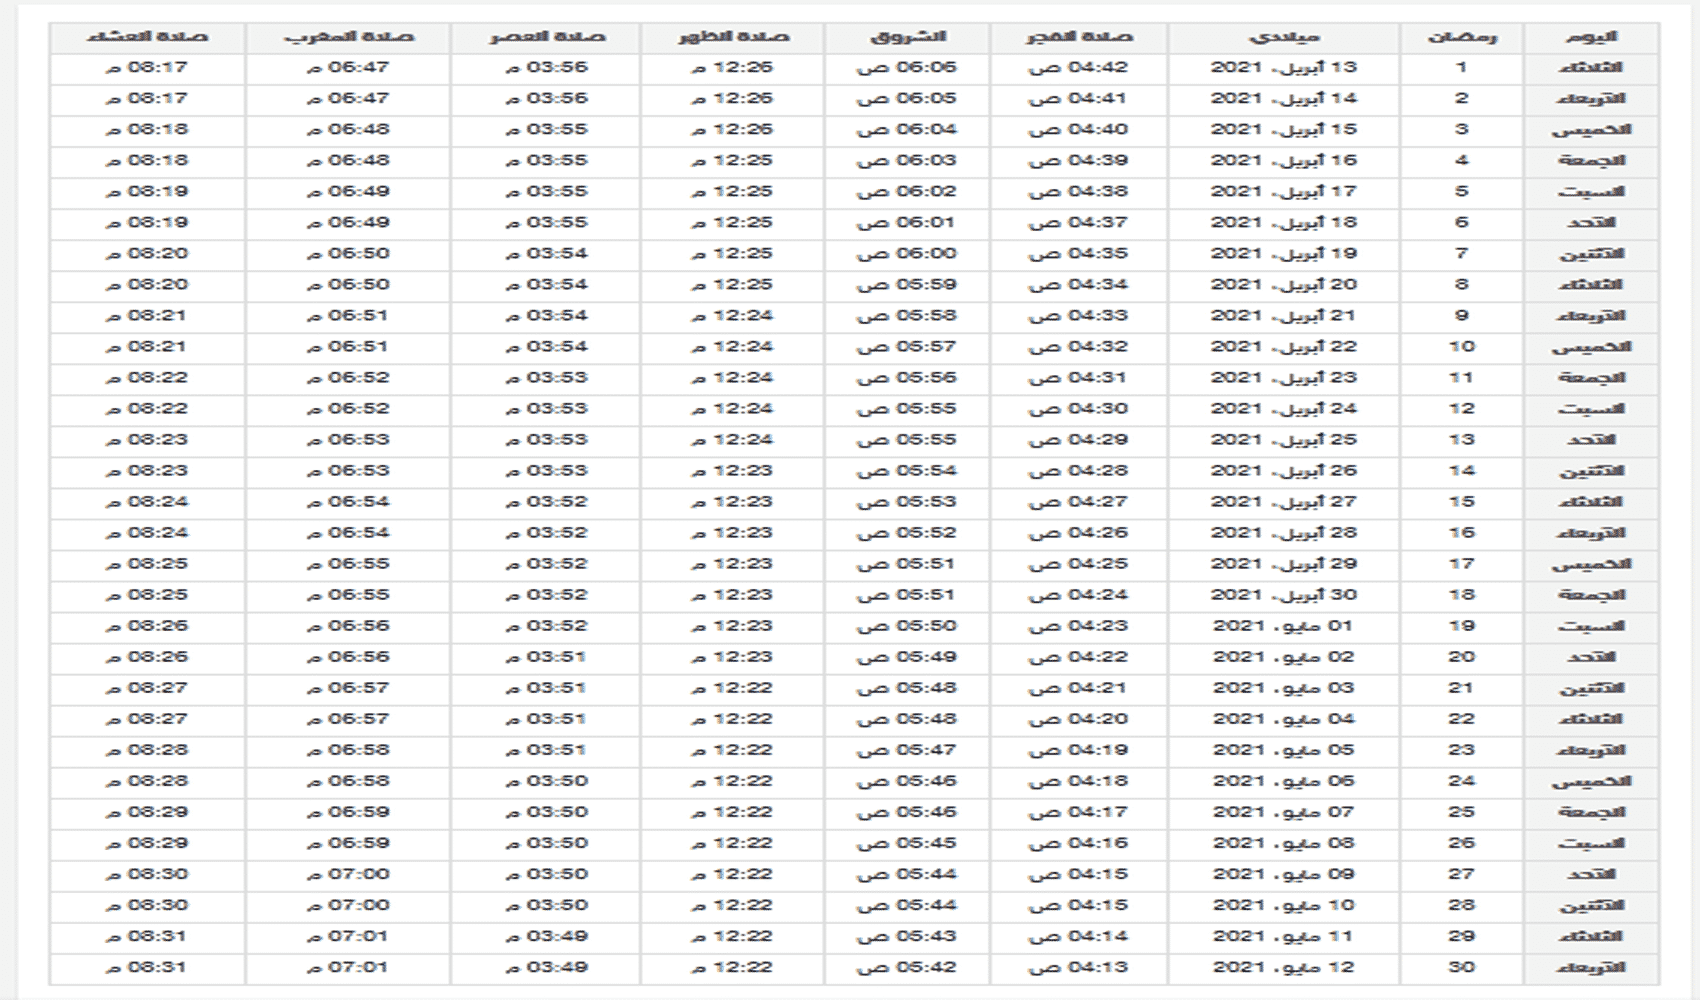This screenshot has width=1700, height=1000.
Task: Click the date 04 مايو، 2021
Action: click(1284, 719)
